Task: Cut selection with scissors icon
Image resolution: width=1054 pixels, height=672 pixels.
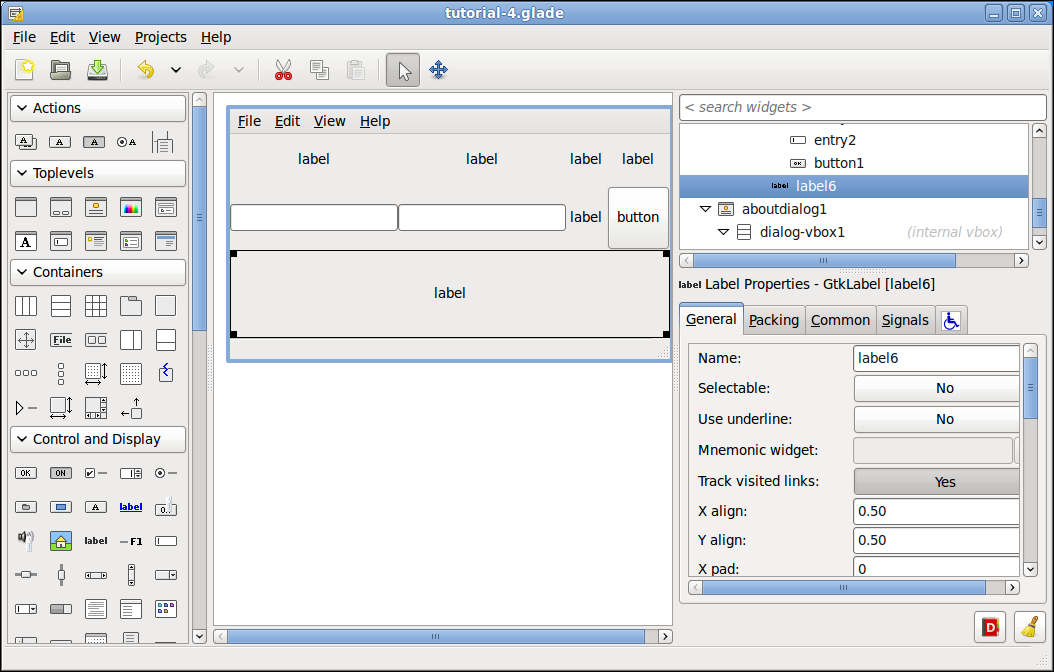Action: tap(283, 69)
